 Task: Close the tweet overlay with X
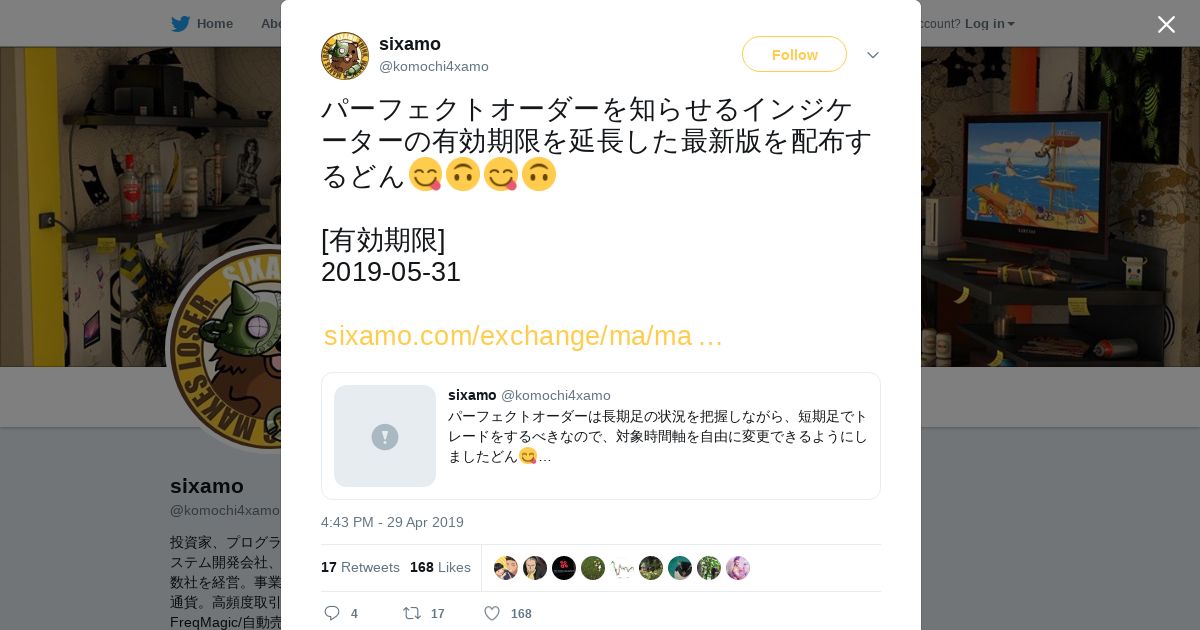coord(1166,24)
